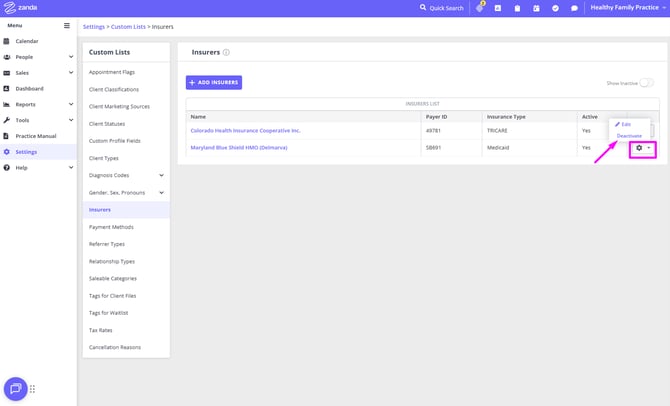Select Payment Methods in Custom Lists
This screenshot has width=670, height=406.
click(111, 227)
